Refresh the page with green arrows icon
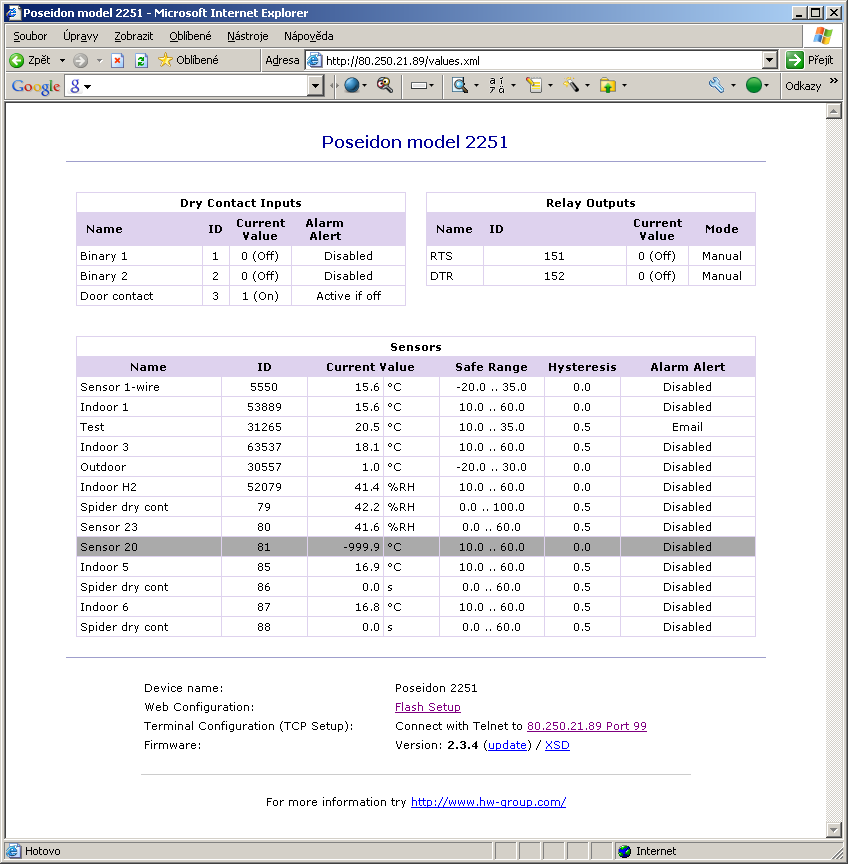 (142, 60)
